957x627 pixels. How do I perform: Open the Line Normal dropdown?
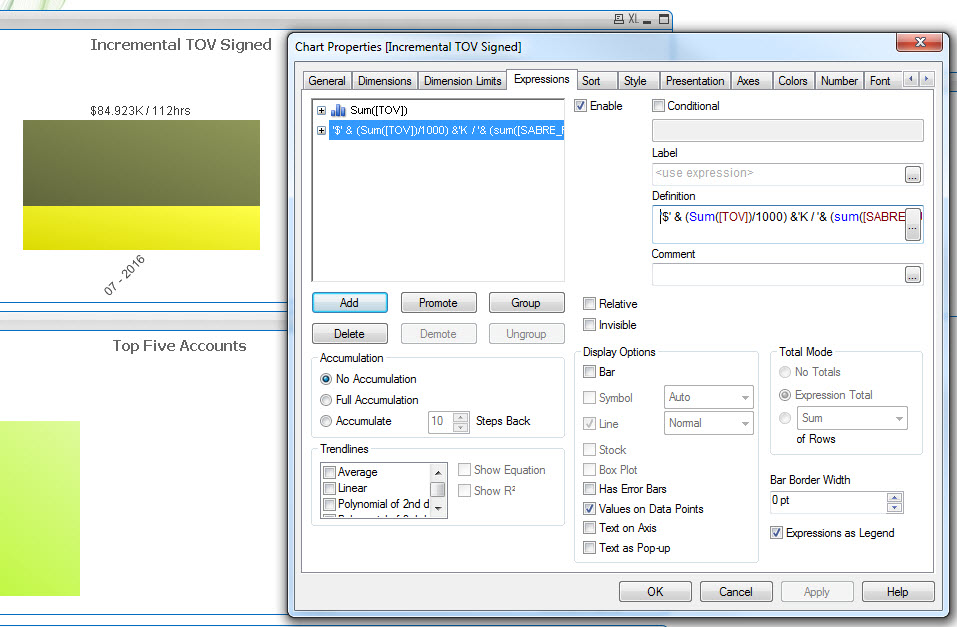709,422
